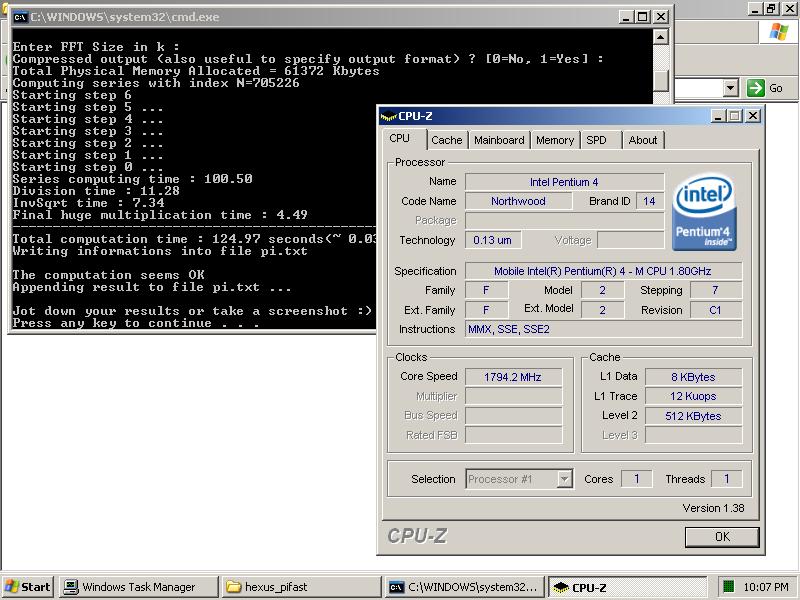Open address bar dropdown in background window
The image size is (800, 600).
pyautogui.click(x=731, y=88)
